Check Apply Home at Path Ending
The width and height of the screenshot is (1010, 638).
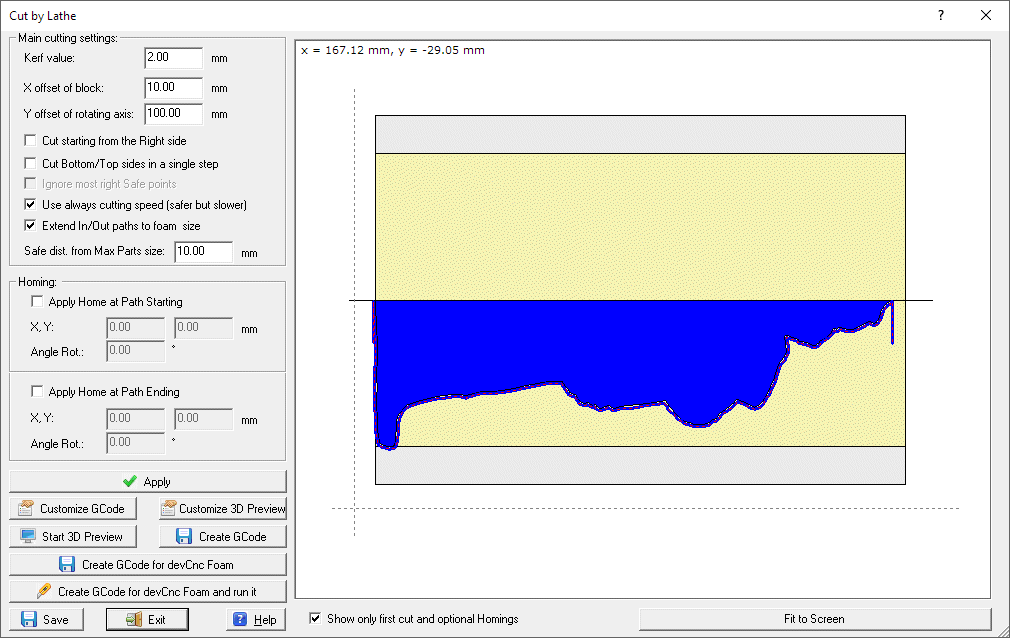pos(37,392)
